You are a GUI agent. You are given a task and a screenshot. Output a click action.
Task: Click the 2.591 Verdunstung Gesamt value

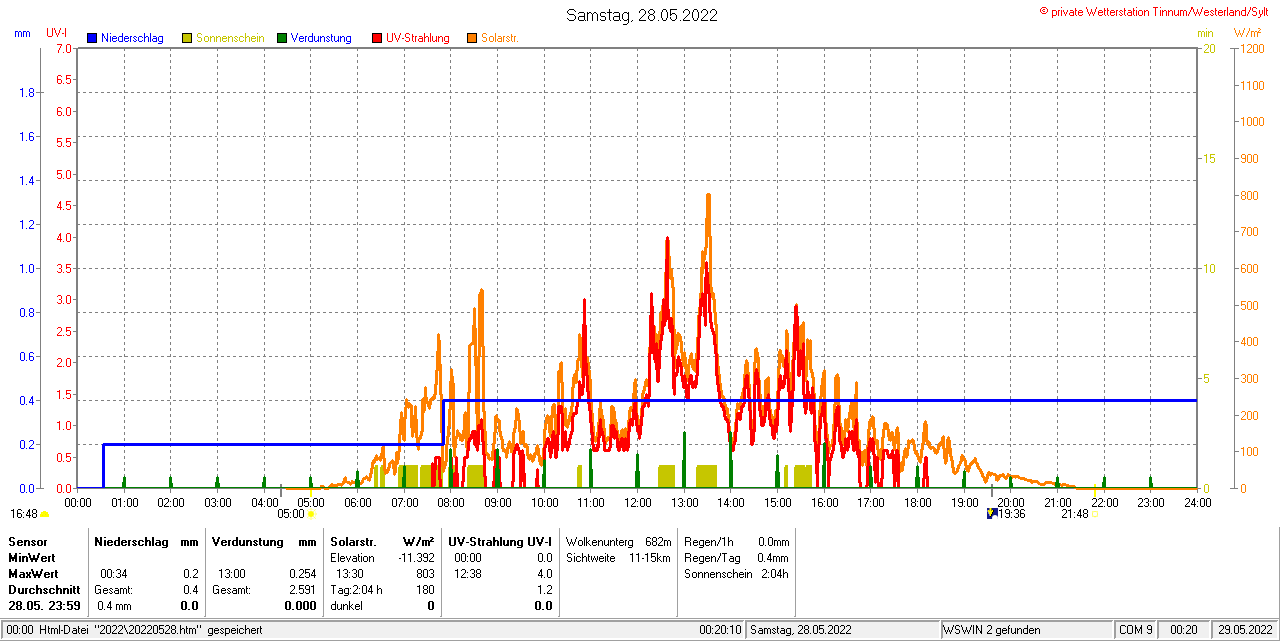301,590
